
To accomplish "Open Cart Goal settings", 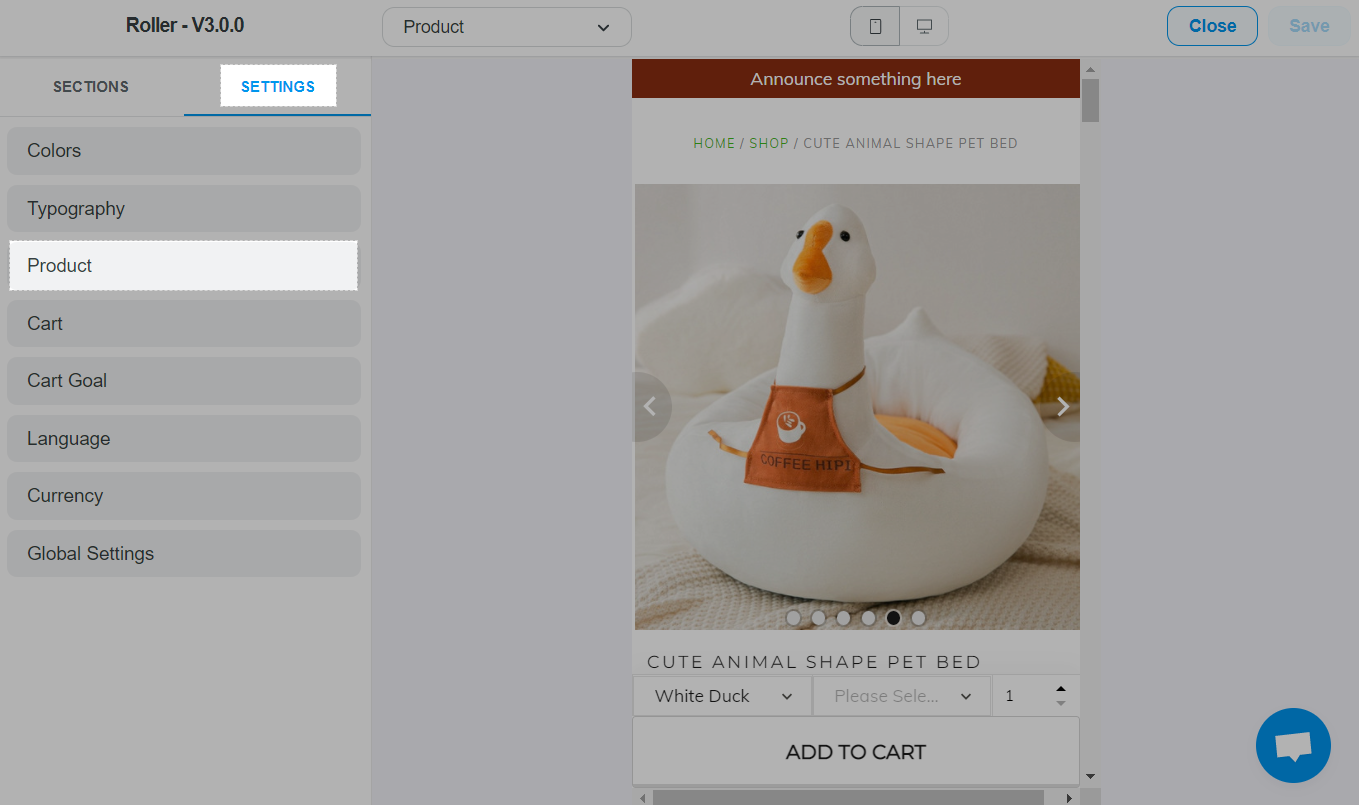I will pos(184,381).
